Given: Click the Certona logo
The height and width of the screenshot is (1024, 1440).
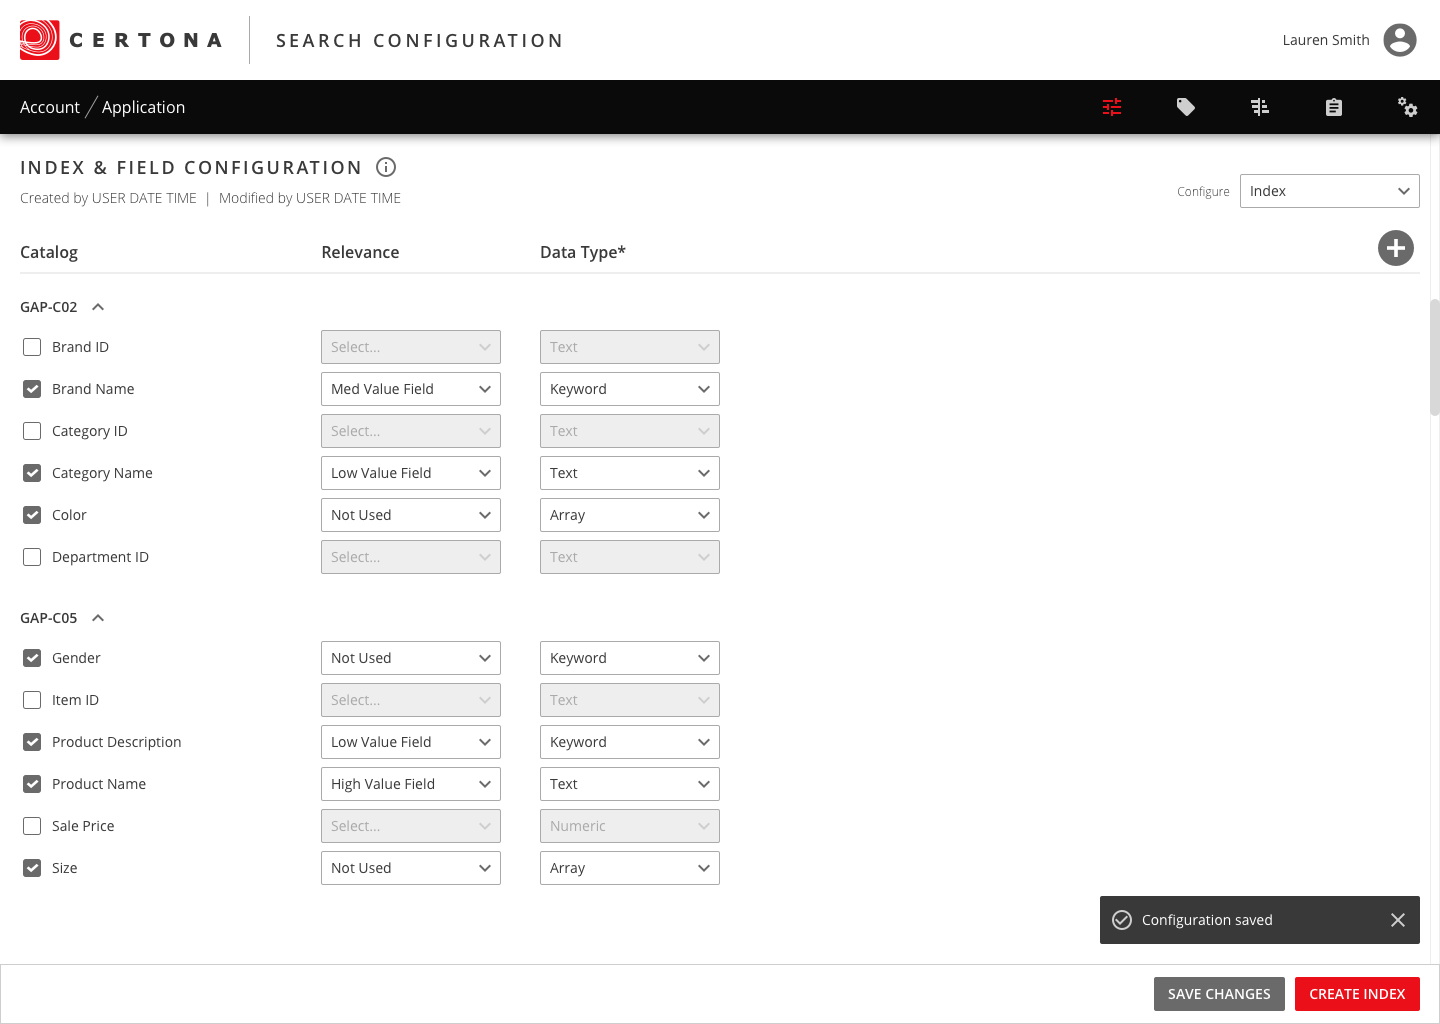Looking at the screenshot, I should click(120, 40).
